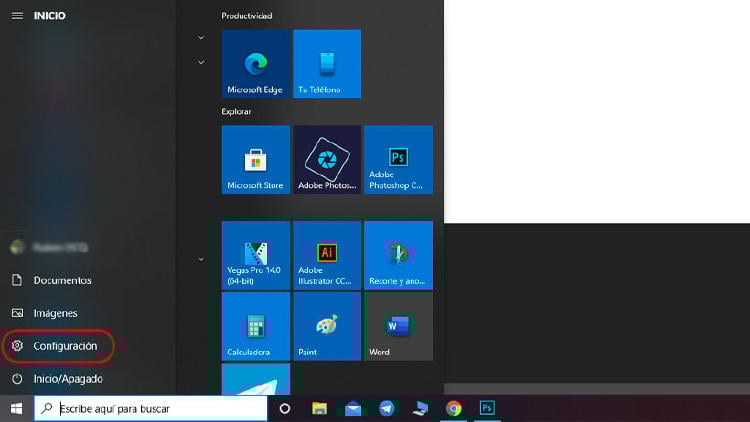Toggle the INICIO hamburger menu
This screenshot has height=422, width=750.
[x=17, y=15]
